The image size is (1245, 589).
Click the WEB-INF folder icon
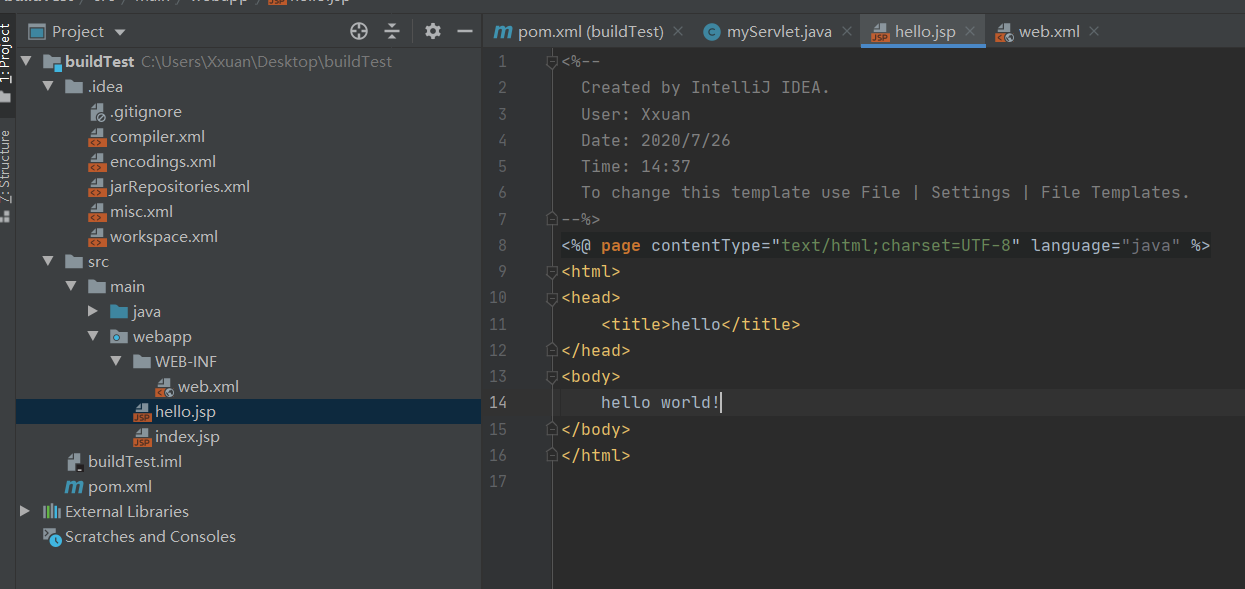pos(142,362)
